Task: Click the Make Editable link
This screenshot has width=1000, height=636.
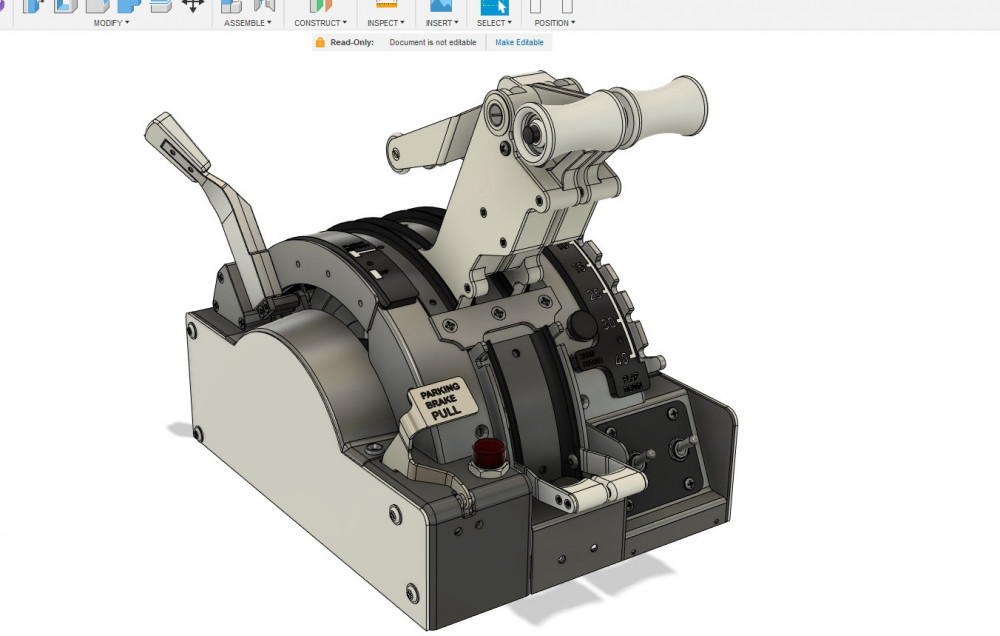Action: pyautogui.click(x=519, y=42)
